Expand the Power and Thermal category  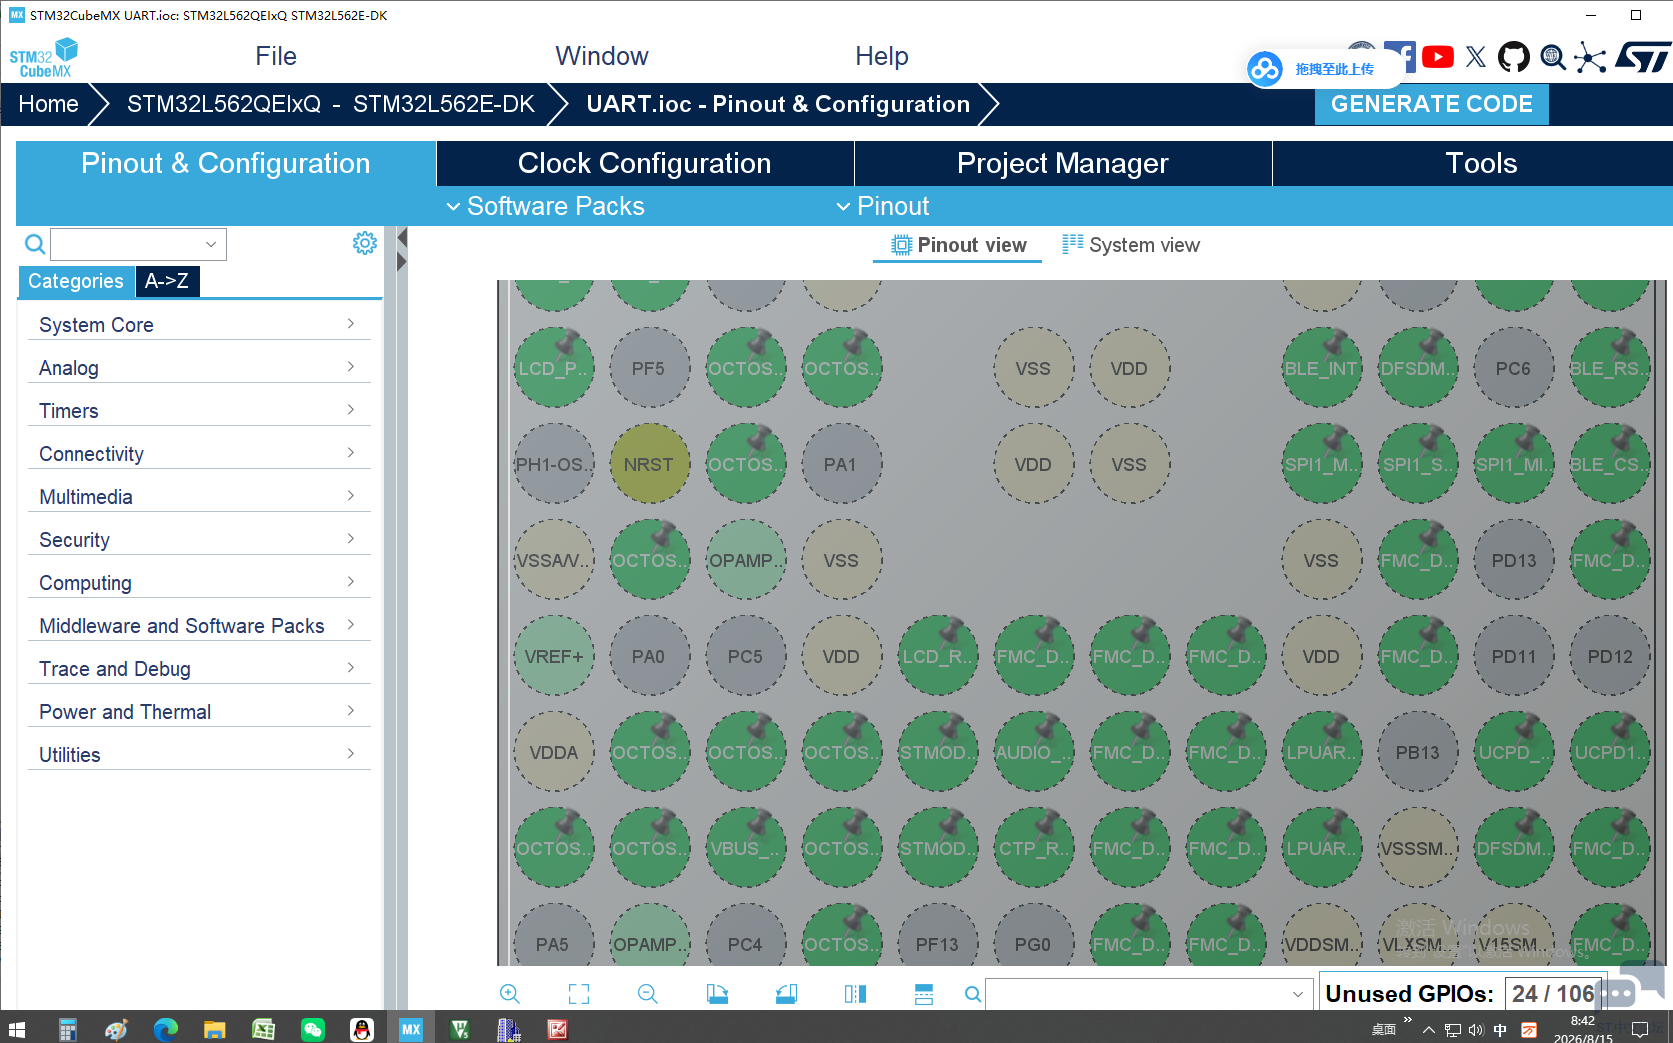(199, 712)
